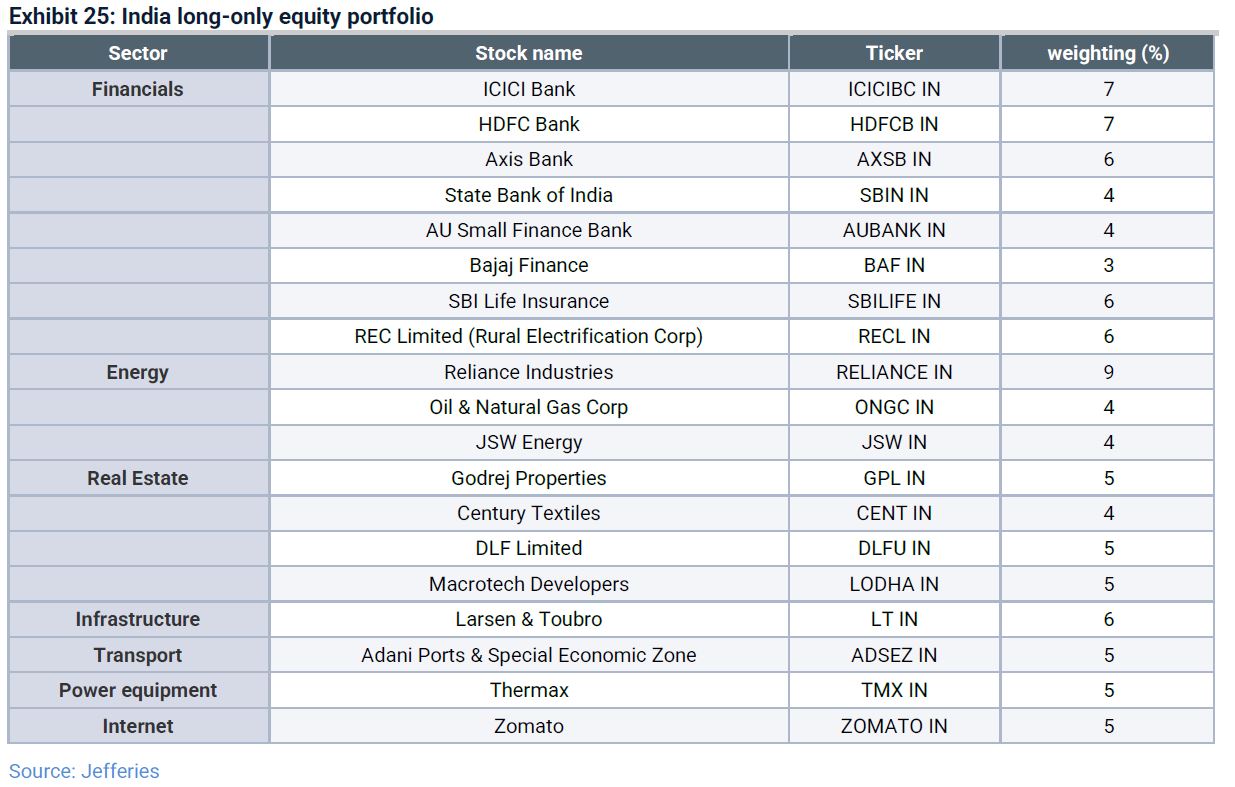Select the HDFCB IN ticker cell
The width and height of the screenshot is (1235, 787).
click(894, 124)
